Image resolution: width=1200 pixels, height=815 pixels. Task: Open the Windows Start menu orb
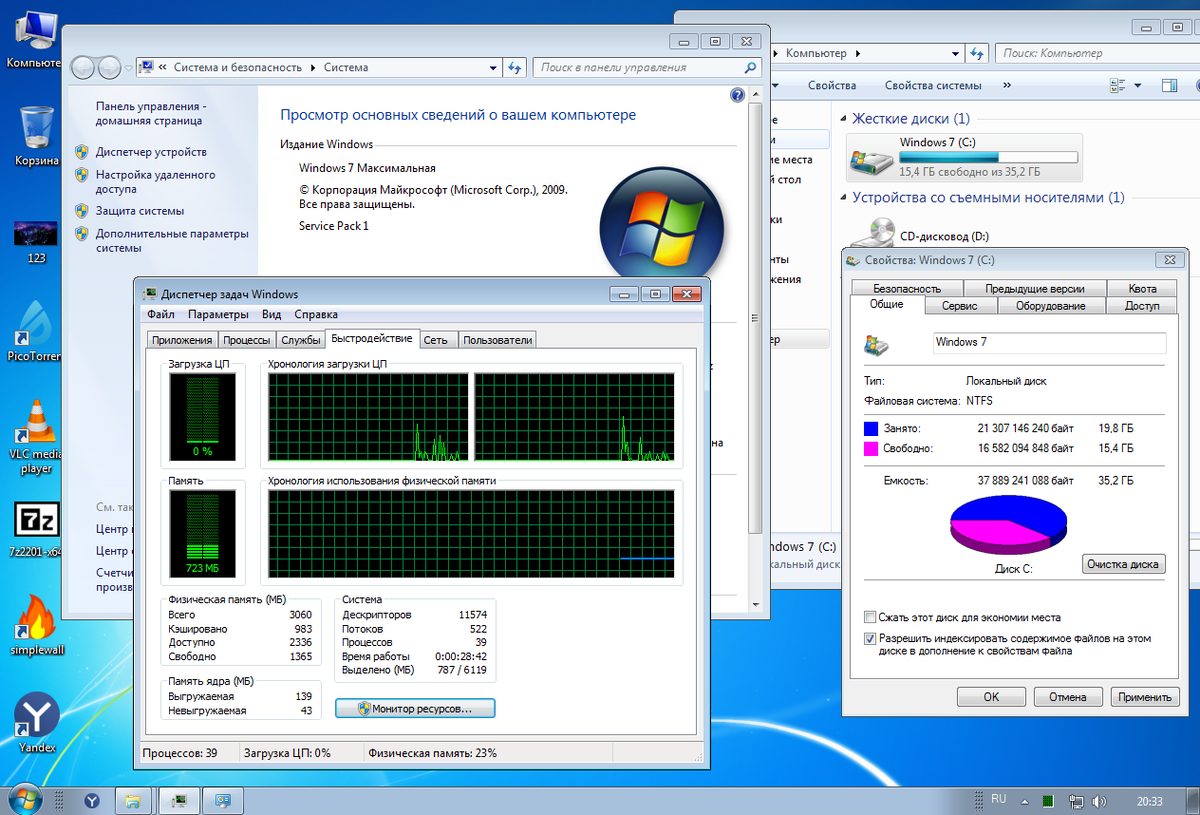click(24, 800)
